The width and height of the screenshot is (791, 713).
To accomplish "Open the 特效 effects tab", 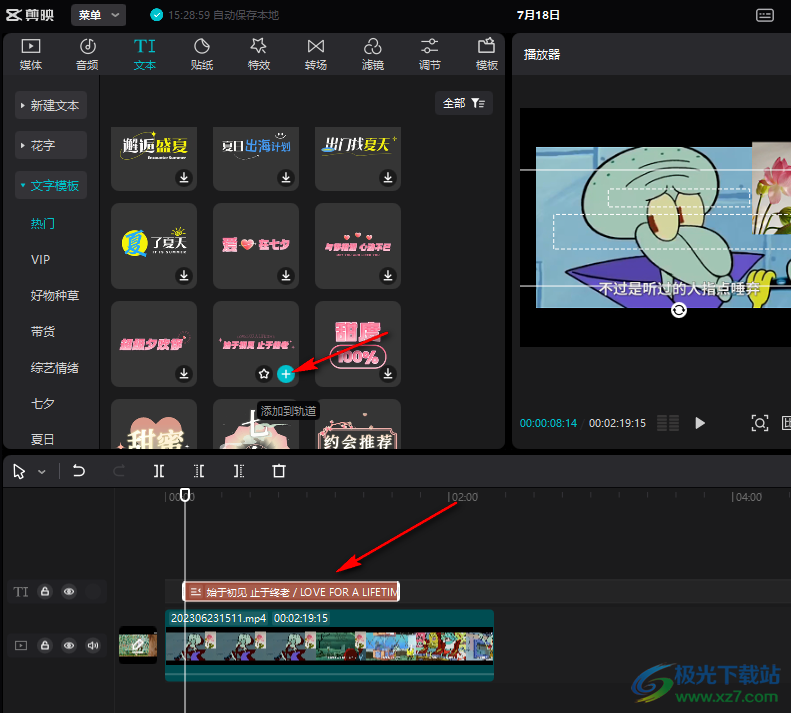I will coord(259,54).
